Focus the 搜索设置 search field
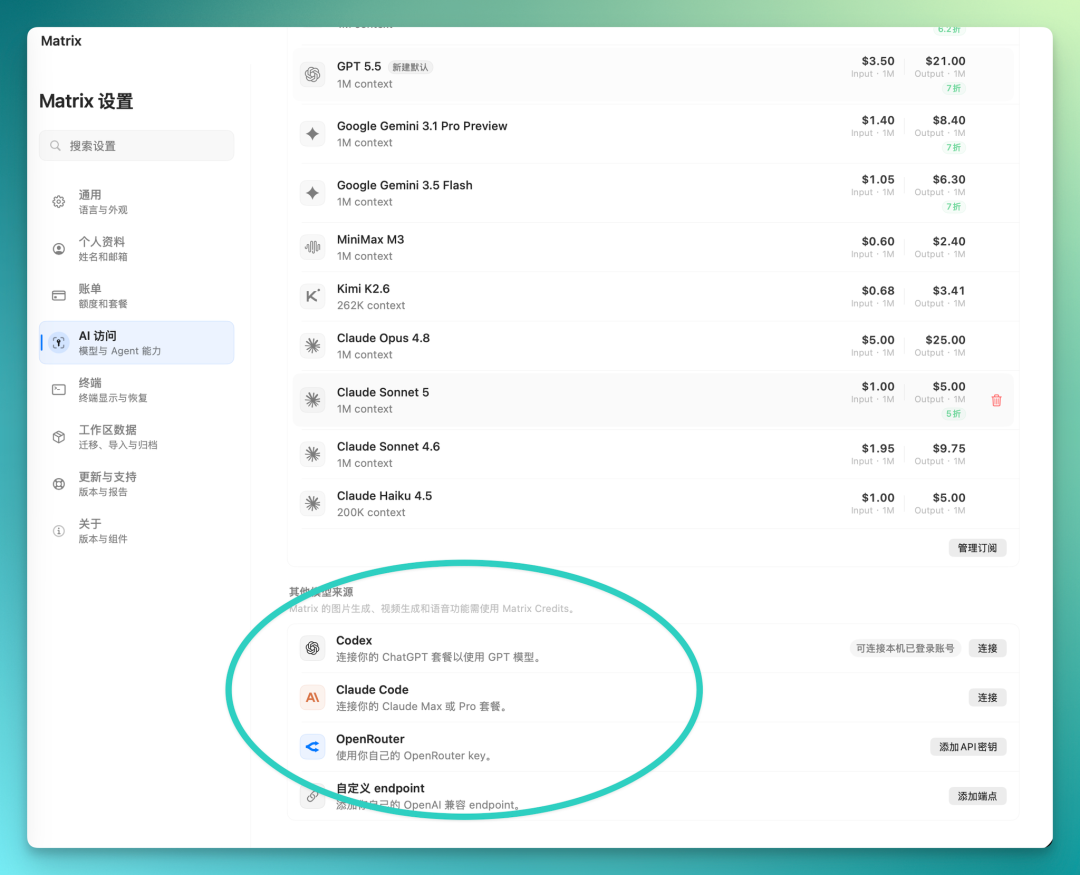 [x=136, y=146]
